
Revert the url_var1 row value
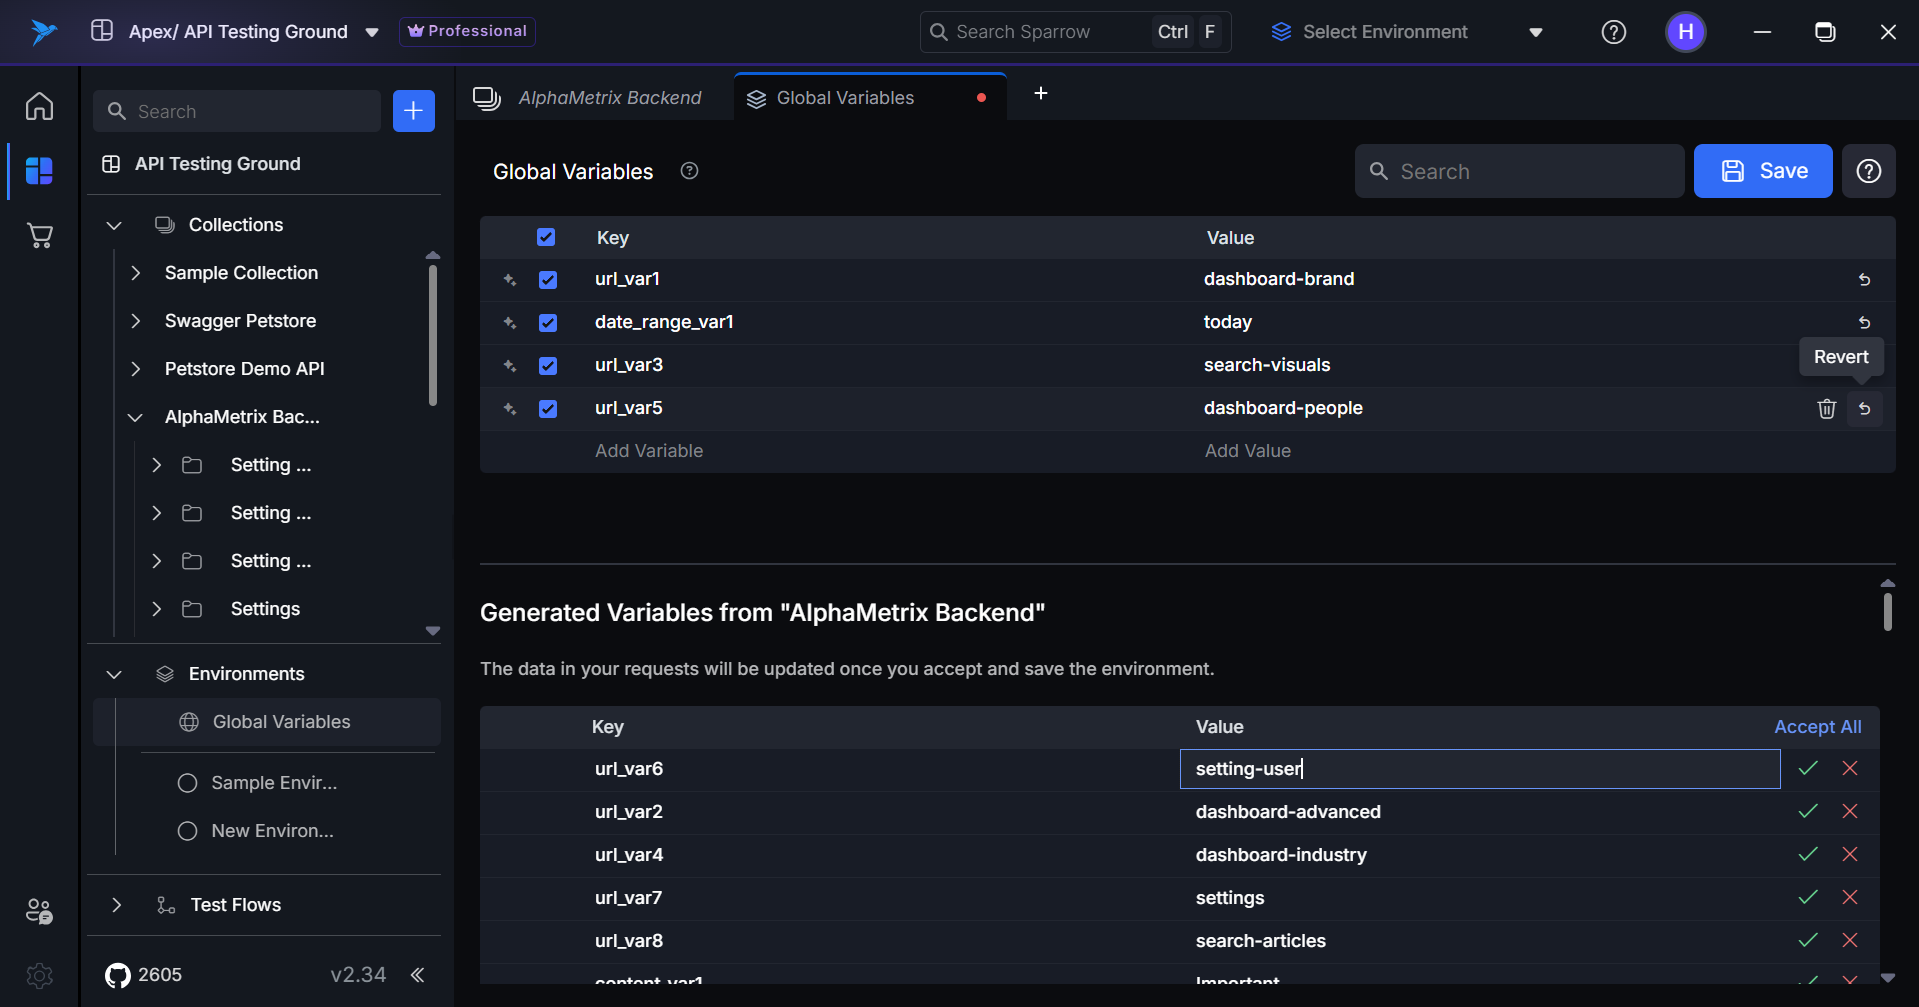click(1864, 280)
